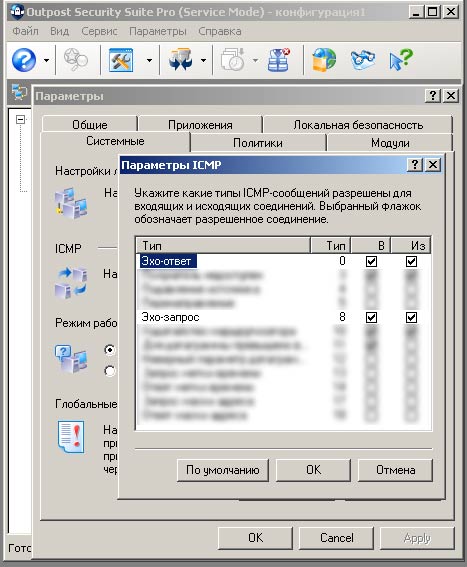Toggle outgoing checkbox for Эхо-запрос
The height and width of the screenshot is (567, 467).
[x=411, y=317]
